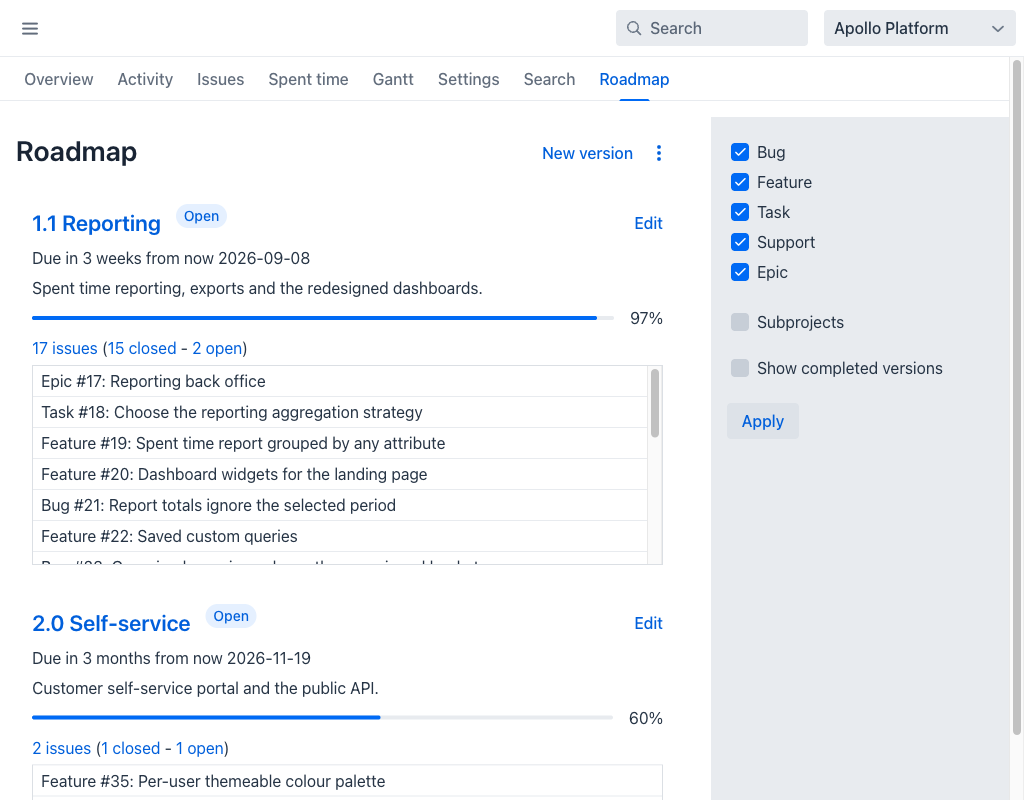1024x800 pixels.
Task: Select the Roadmap tab
Action: (x=634, y=79)
